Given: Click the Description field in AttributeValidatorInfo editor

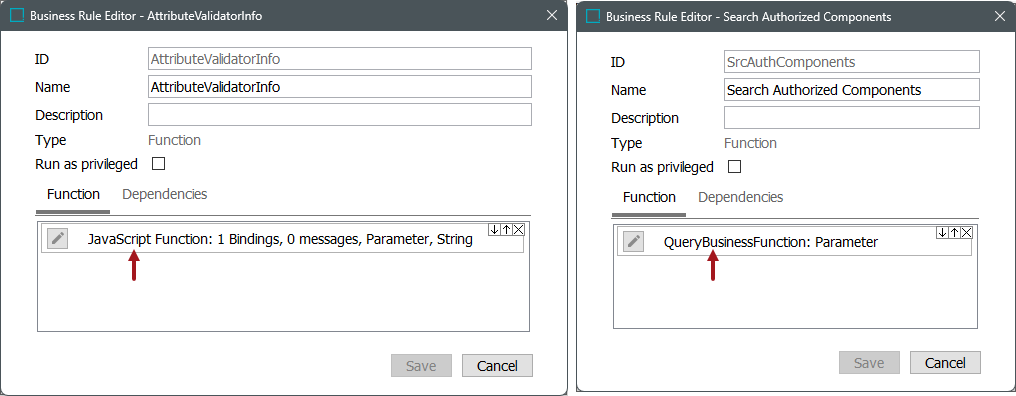Looking at the screenshot, I should click(x=340, y=115).
